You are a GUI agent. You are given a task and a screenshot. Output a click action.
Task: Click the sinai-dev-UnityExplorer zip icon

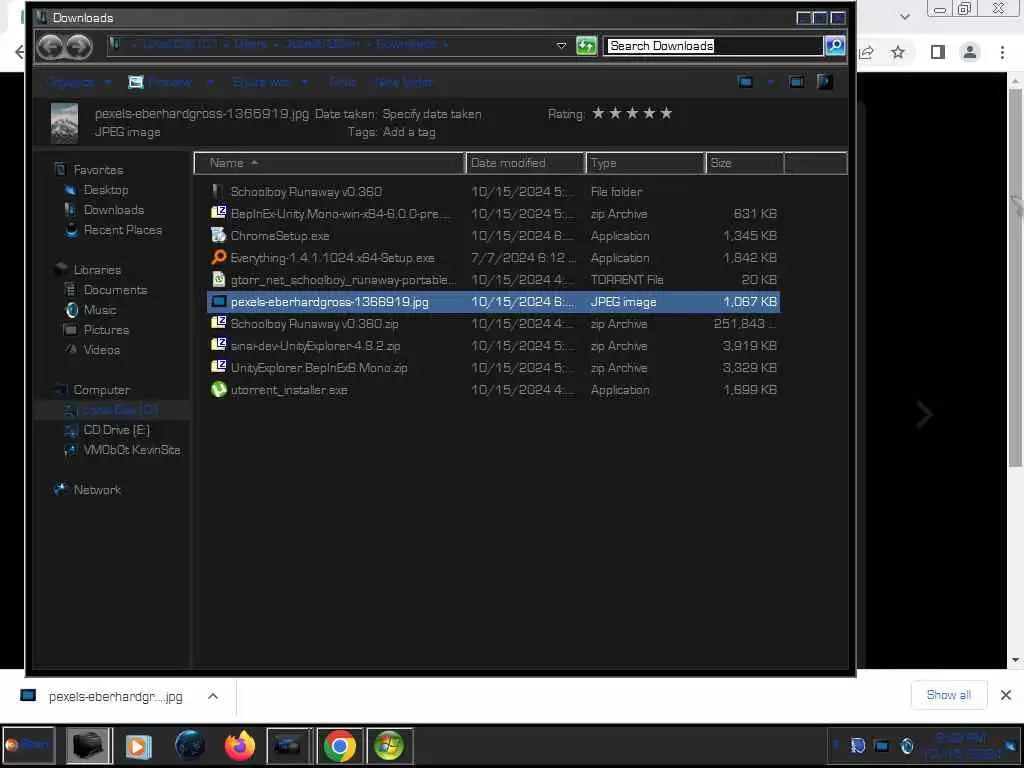pos(219,345)
